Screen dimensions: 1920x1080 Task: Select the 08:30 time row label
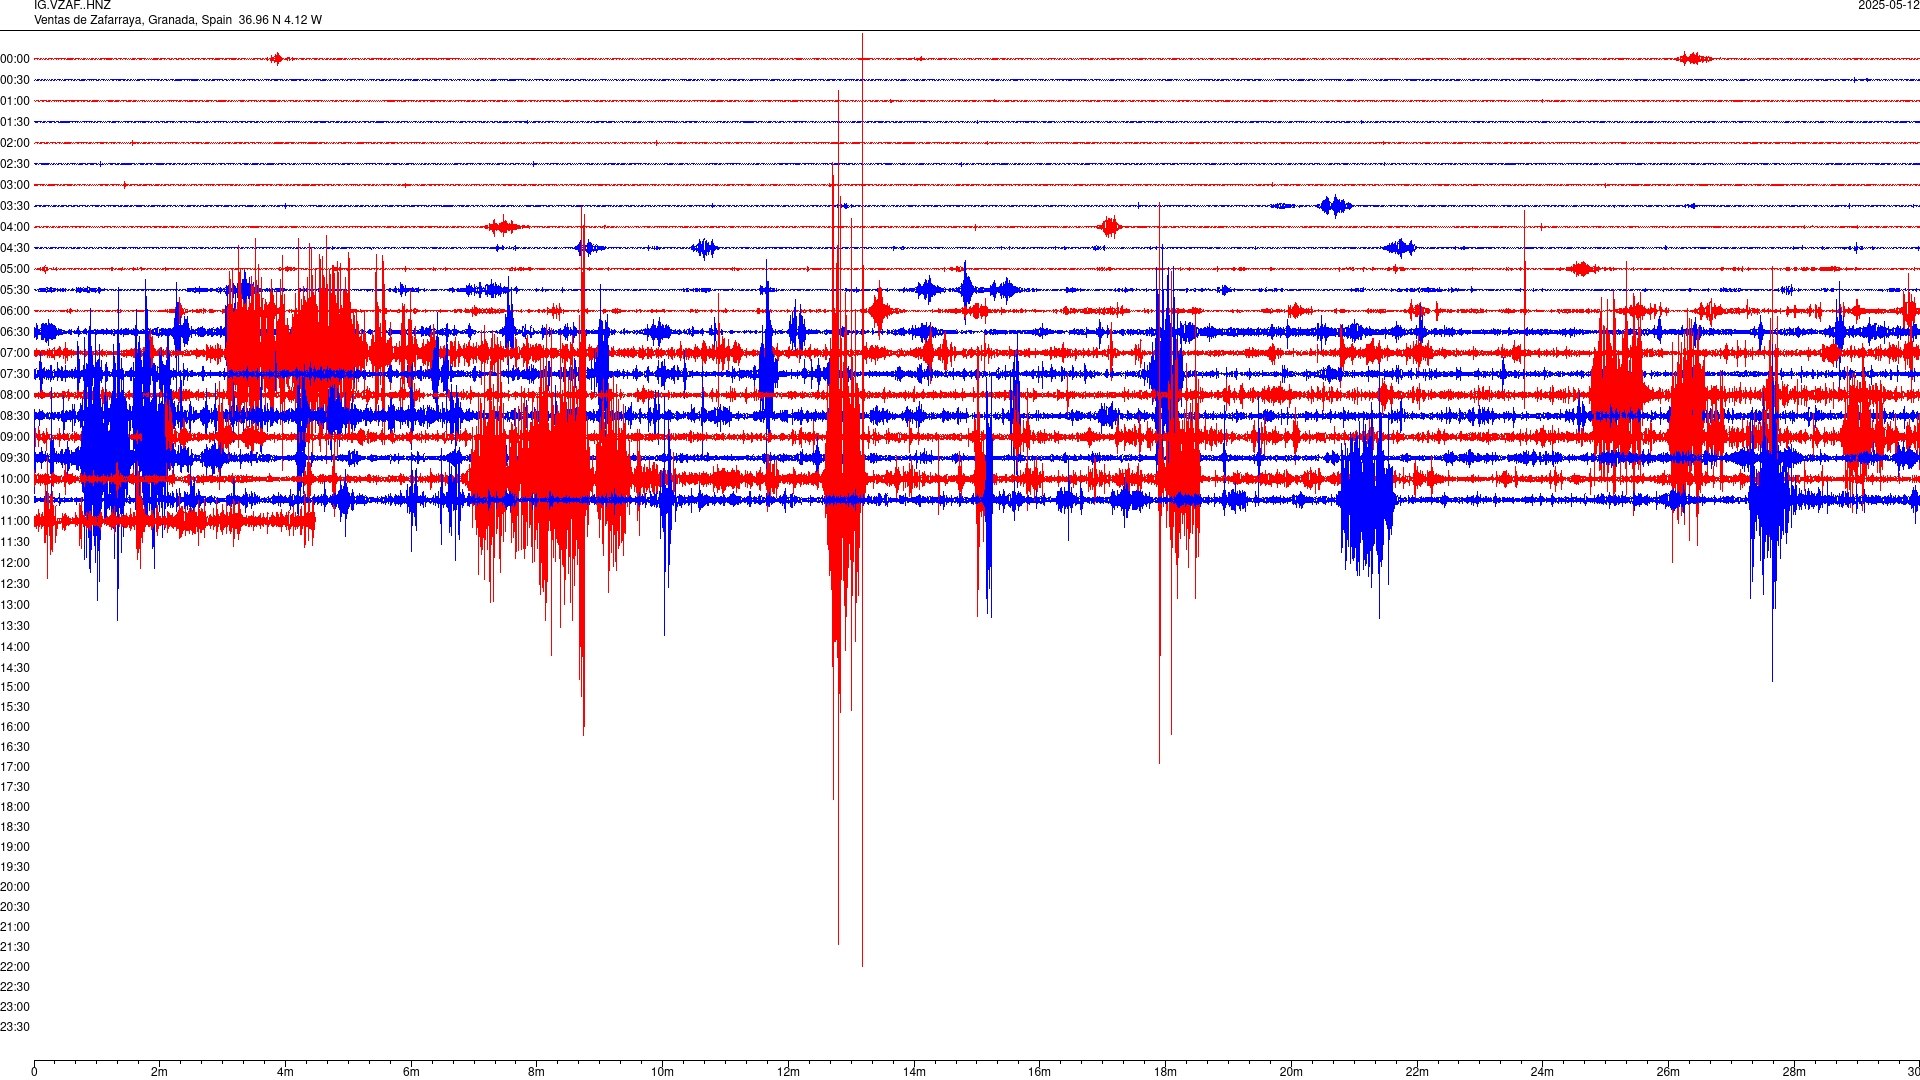coord(15,416)
